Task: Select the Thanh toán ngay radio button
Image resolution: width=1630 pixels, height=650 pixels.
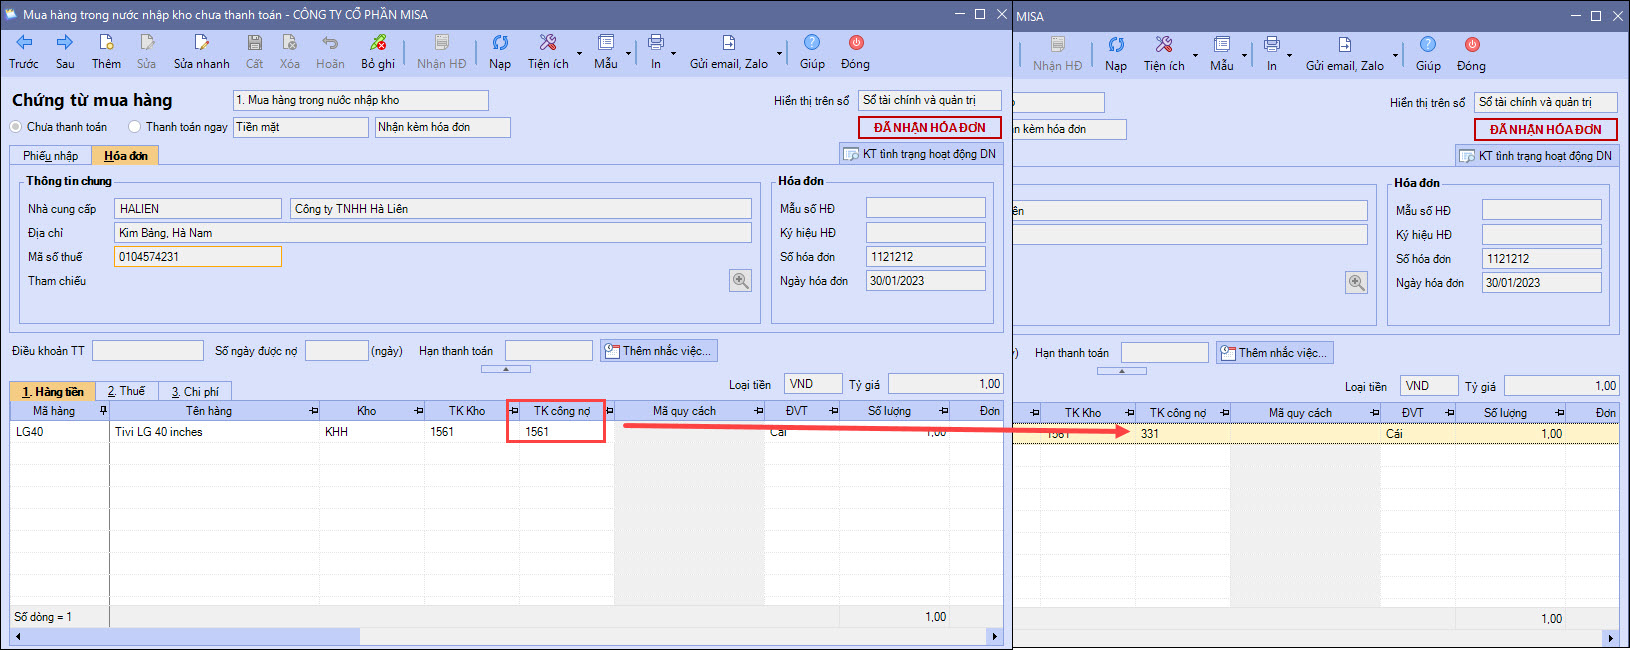Action: coord(135,127)
